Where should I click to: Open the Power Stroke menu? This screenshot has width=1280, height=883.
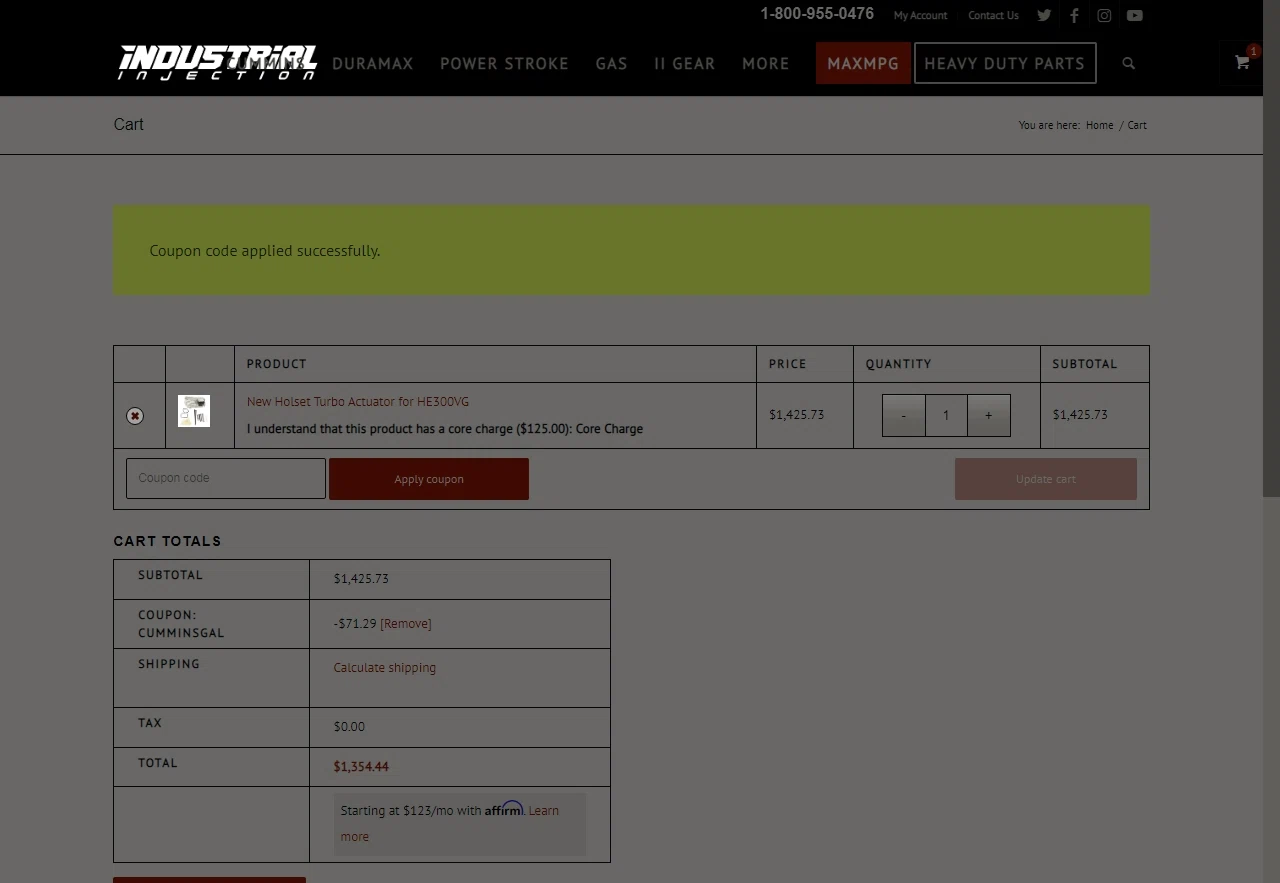tap(504, 63)
